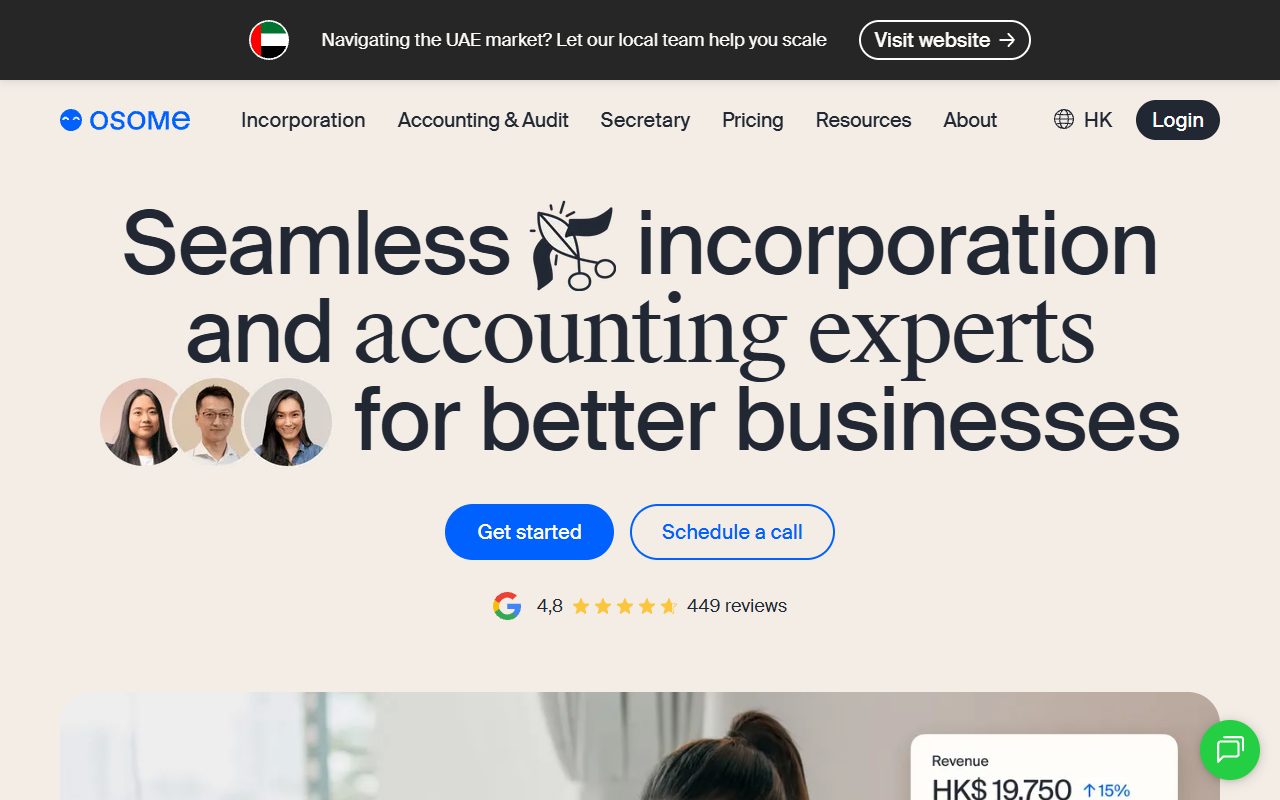Open the green live chat bubble
Image resolution: width=1280 pixels, height=800 pixels.
pos(1230,750)
